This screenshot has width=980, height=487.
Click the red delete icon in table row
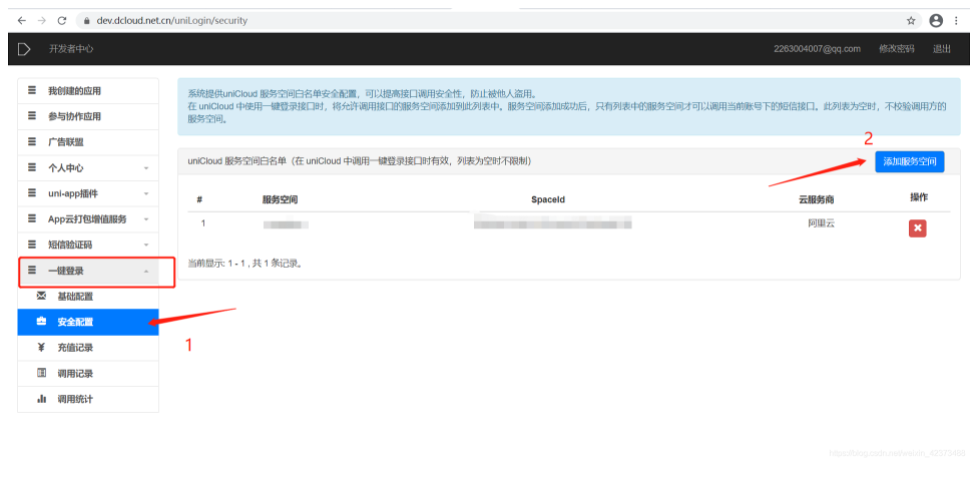pyautogui.click(x=917, y=228)
